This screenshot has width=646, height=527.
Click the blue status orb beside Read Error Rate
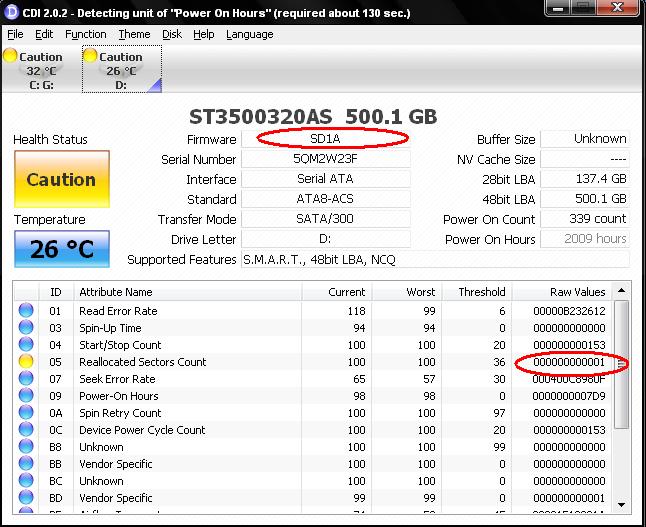point(26,311)
